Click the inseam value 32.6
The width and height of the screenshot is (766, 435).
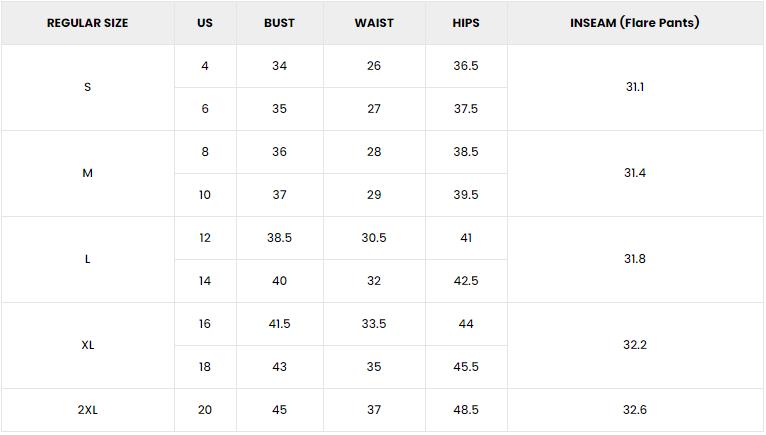pyautogui.click(x=634, y=410)
